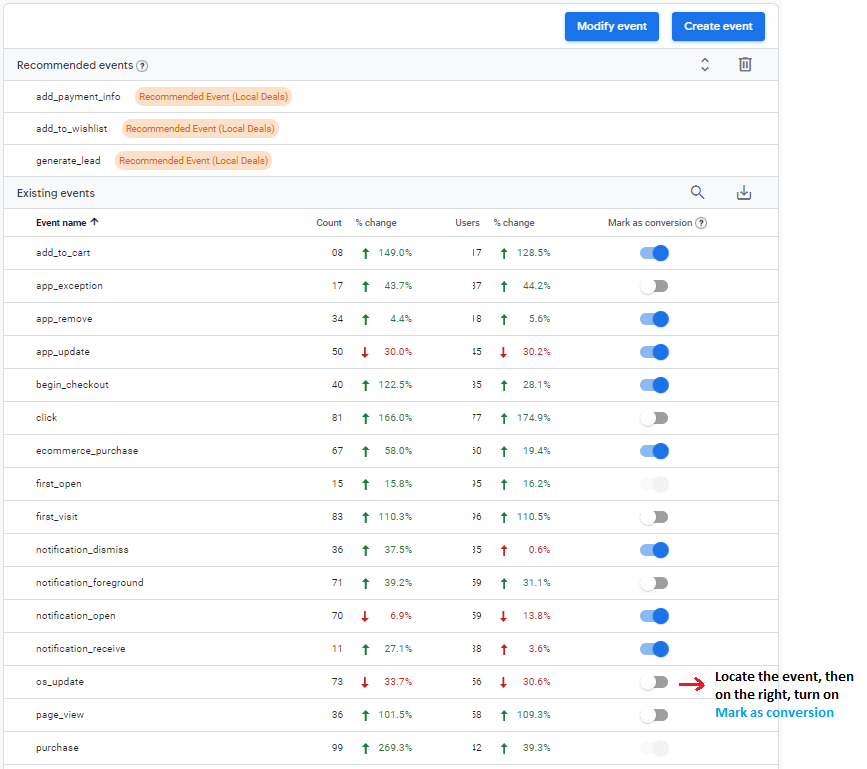Turn on conversion for os_update
Image resolution: width=867 pixels, height=769 pixels.
654,682
